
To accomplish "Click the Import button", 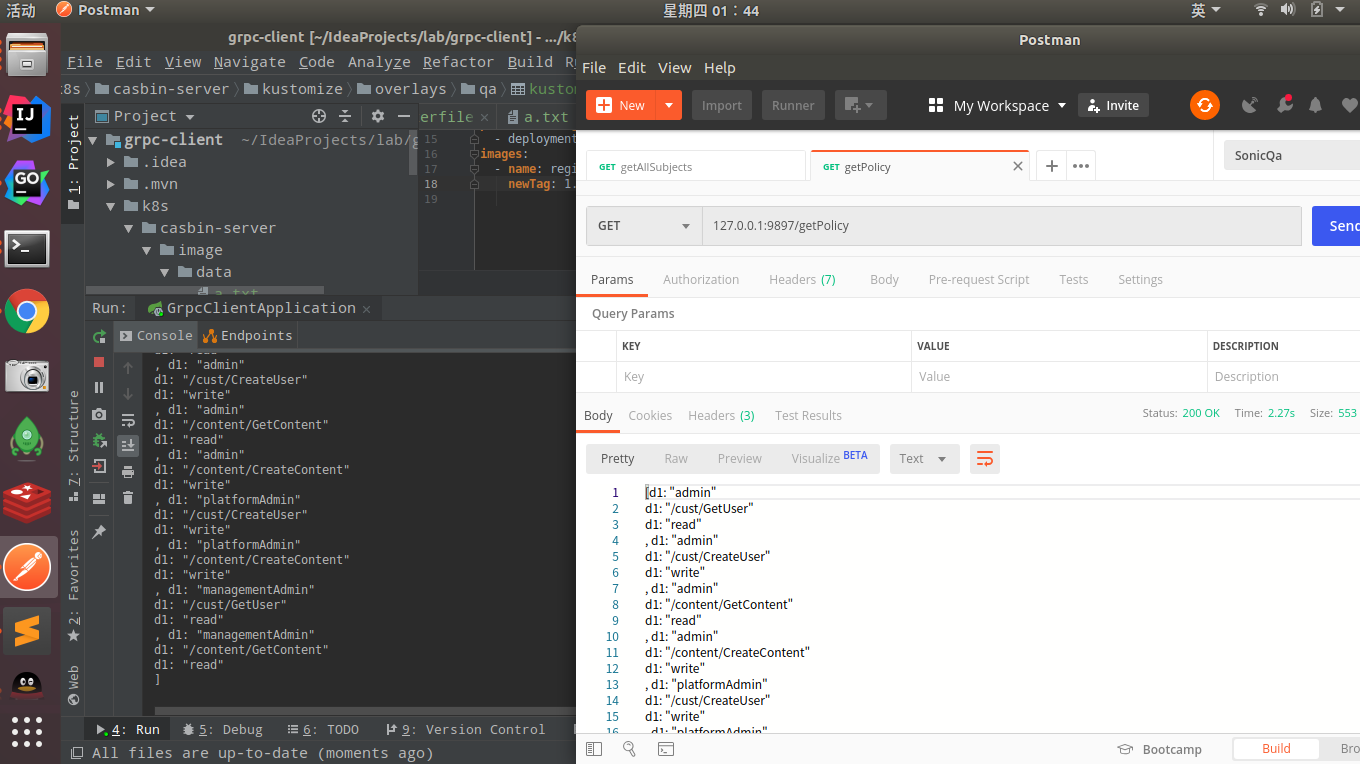I will [x=722, y=105].
